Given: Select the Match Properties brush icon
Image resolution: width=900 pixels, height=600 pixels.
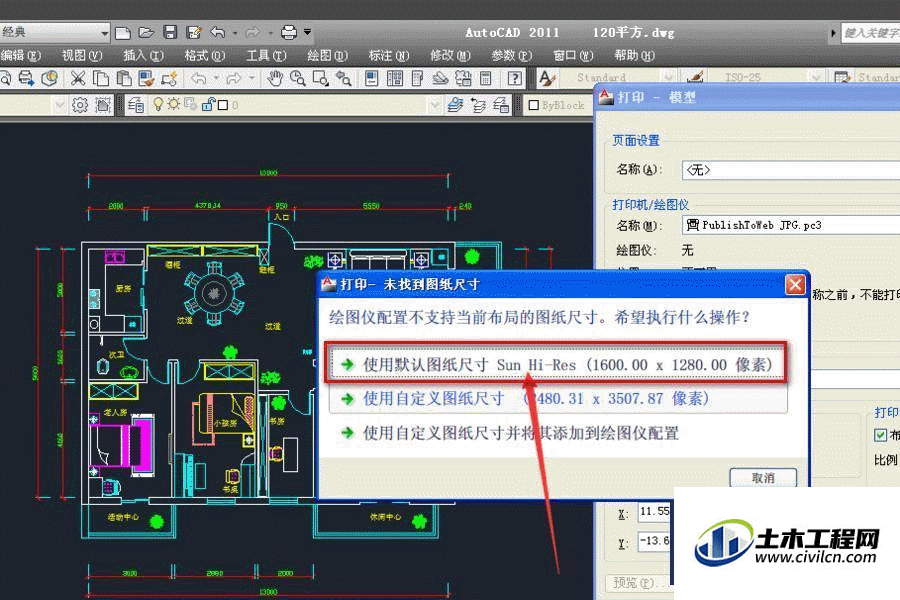Looking at the screenshot, I should coord(146,78).
